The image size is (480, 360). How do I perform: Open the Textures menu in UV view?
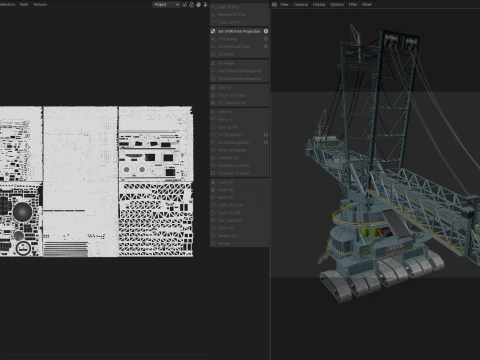point(40,5)
